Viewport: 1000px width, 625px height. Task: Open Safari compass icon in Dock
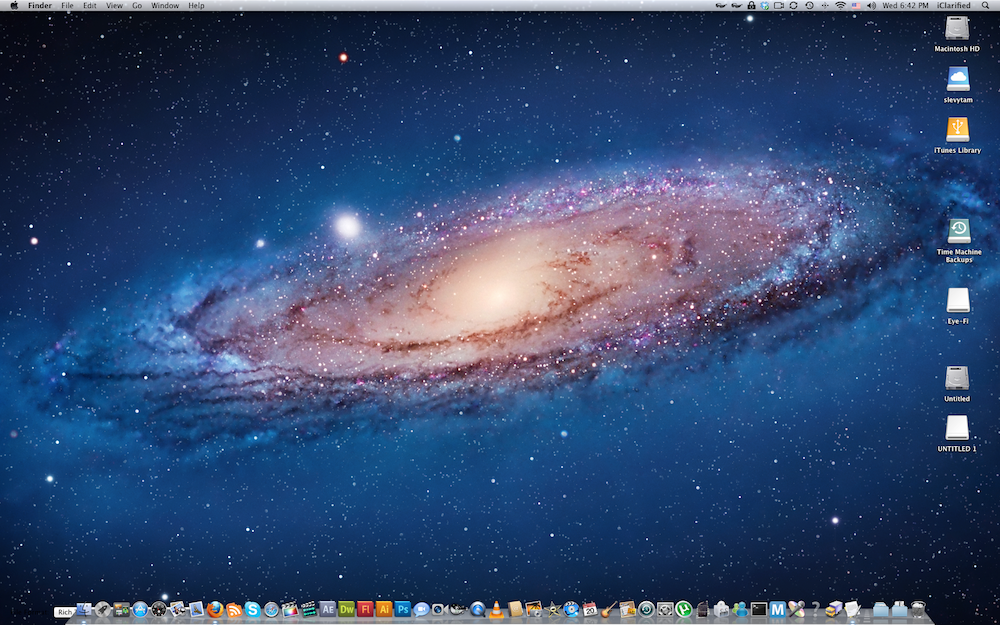(271, 609)
